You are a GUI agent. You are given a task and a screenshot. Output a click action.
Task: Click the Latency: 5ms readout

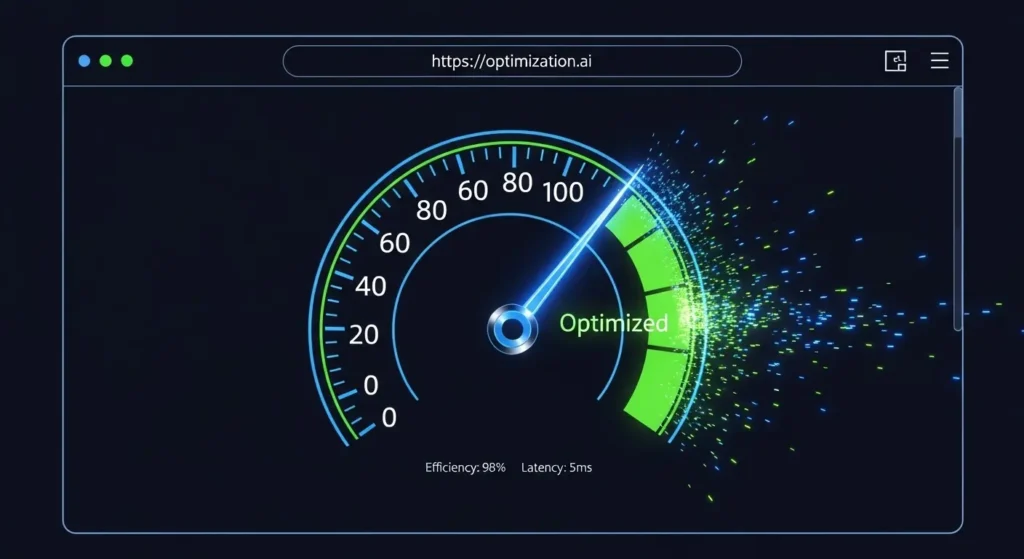tap(556, 467)
